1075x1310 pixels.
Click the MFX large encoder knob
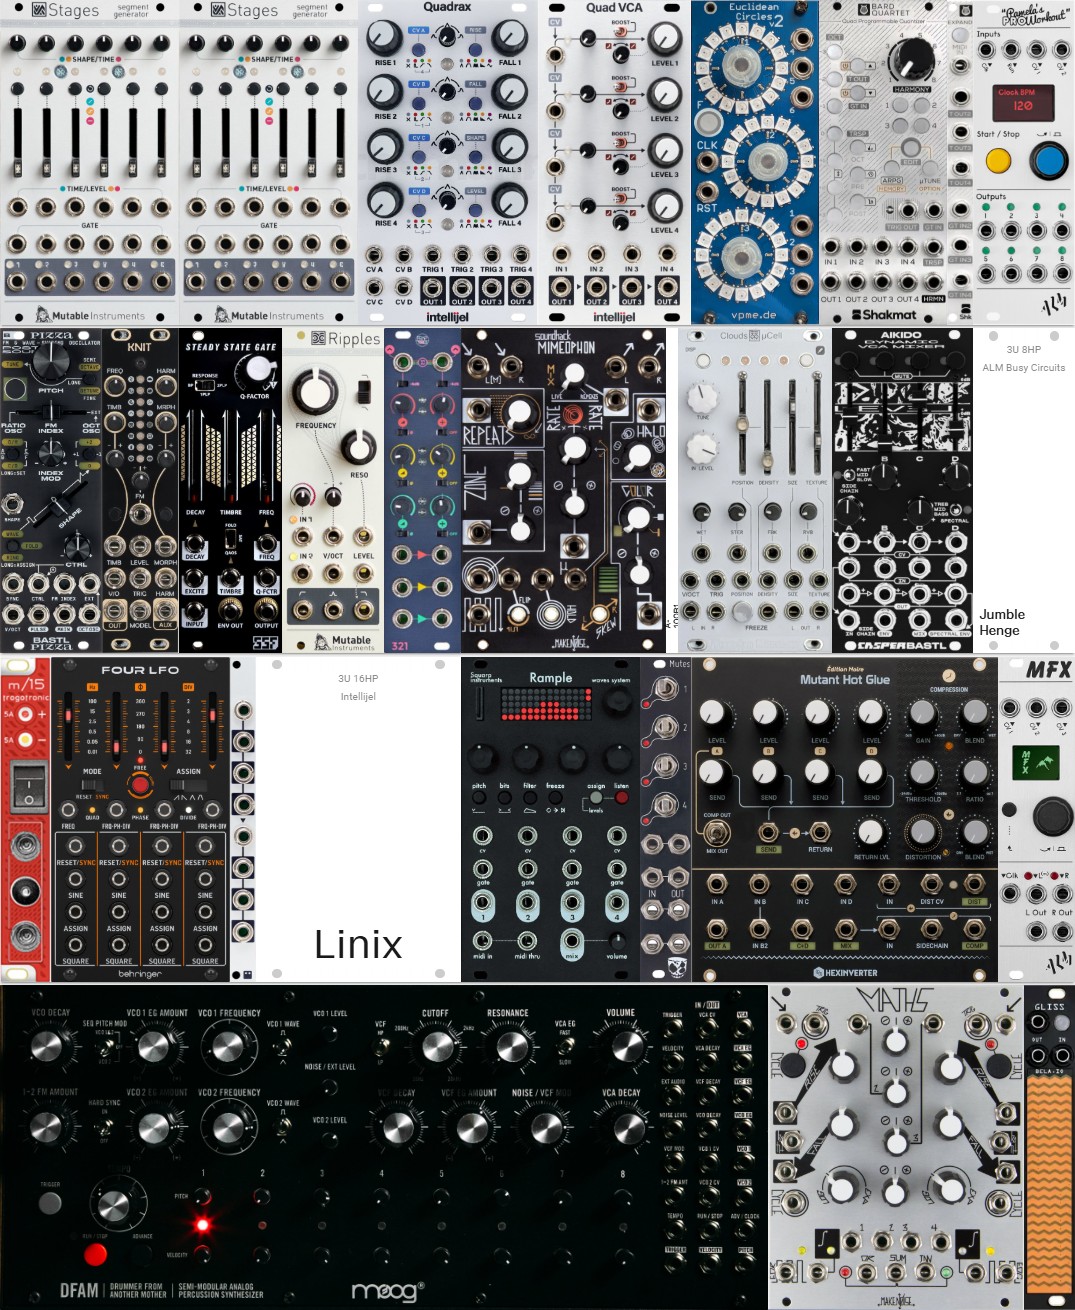coord(1052,816)
